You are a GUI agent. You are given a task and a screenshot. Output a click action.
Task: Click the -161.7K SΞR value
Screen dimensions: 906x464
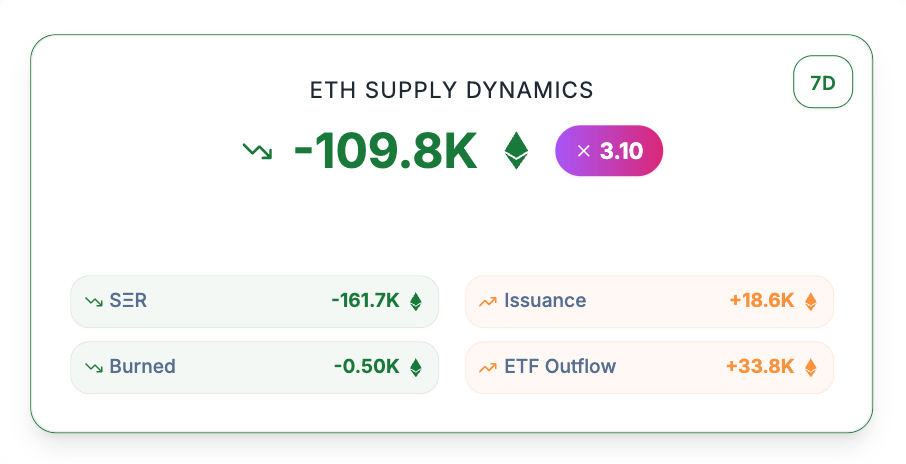[x=365, y=301]
